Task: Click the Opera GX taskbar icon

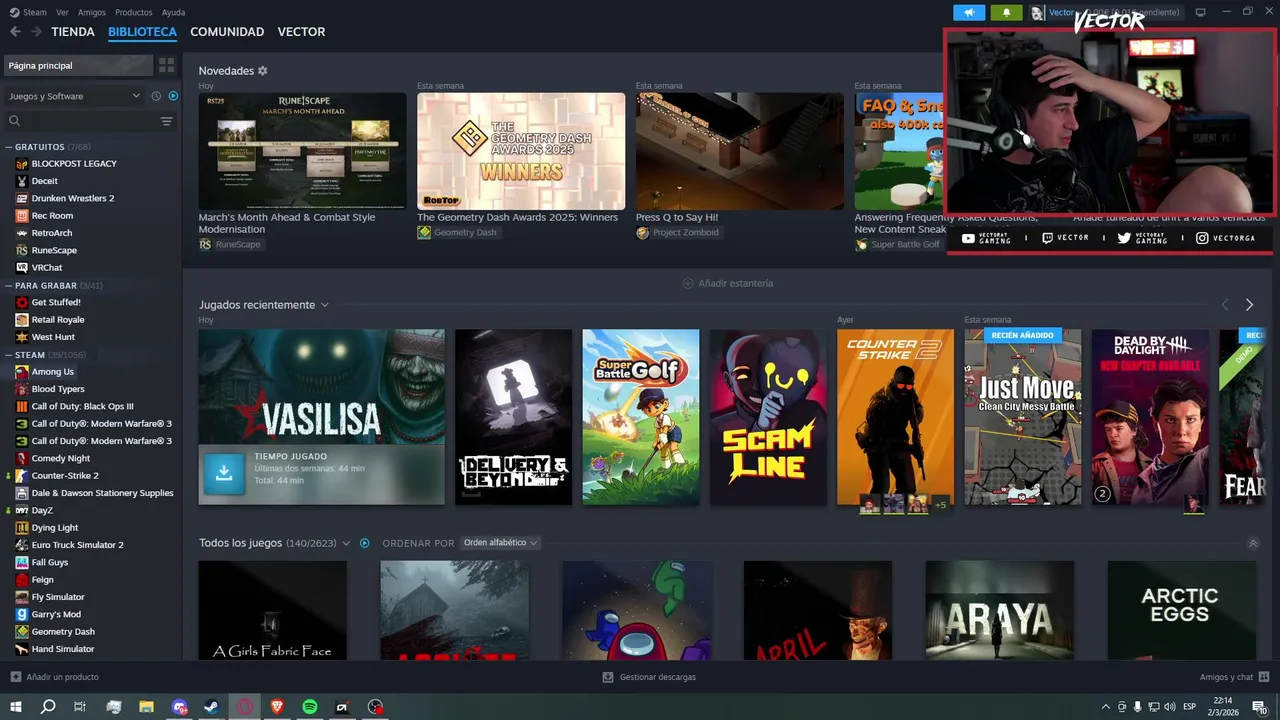Action: 245,707
